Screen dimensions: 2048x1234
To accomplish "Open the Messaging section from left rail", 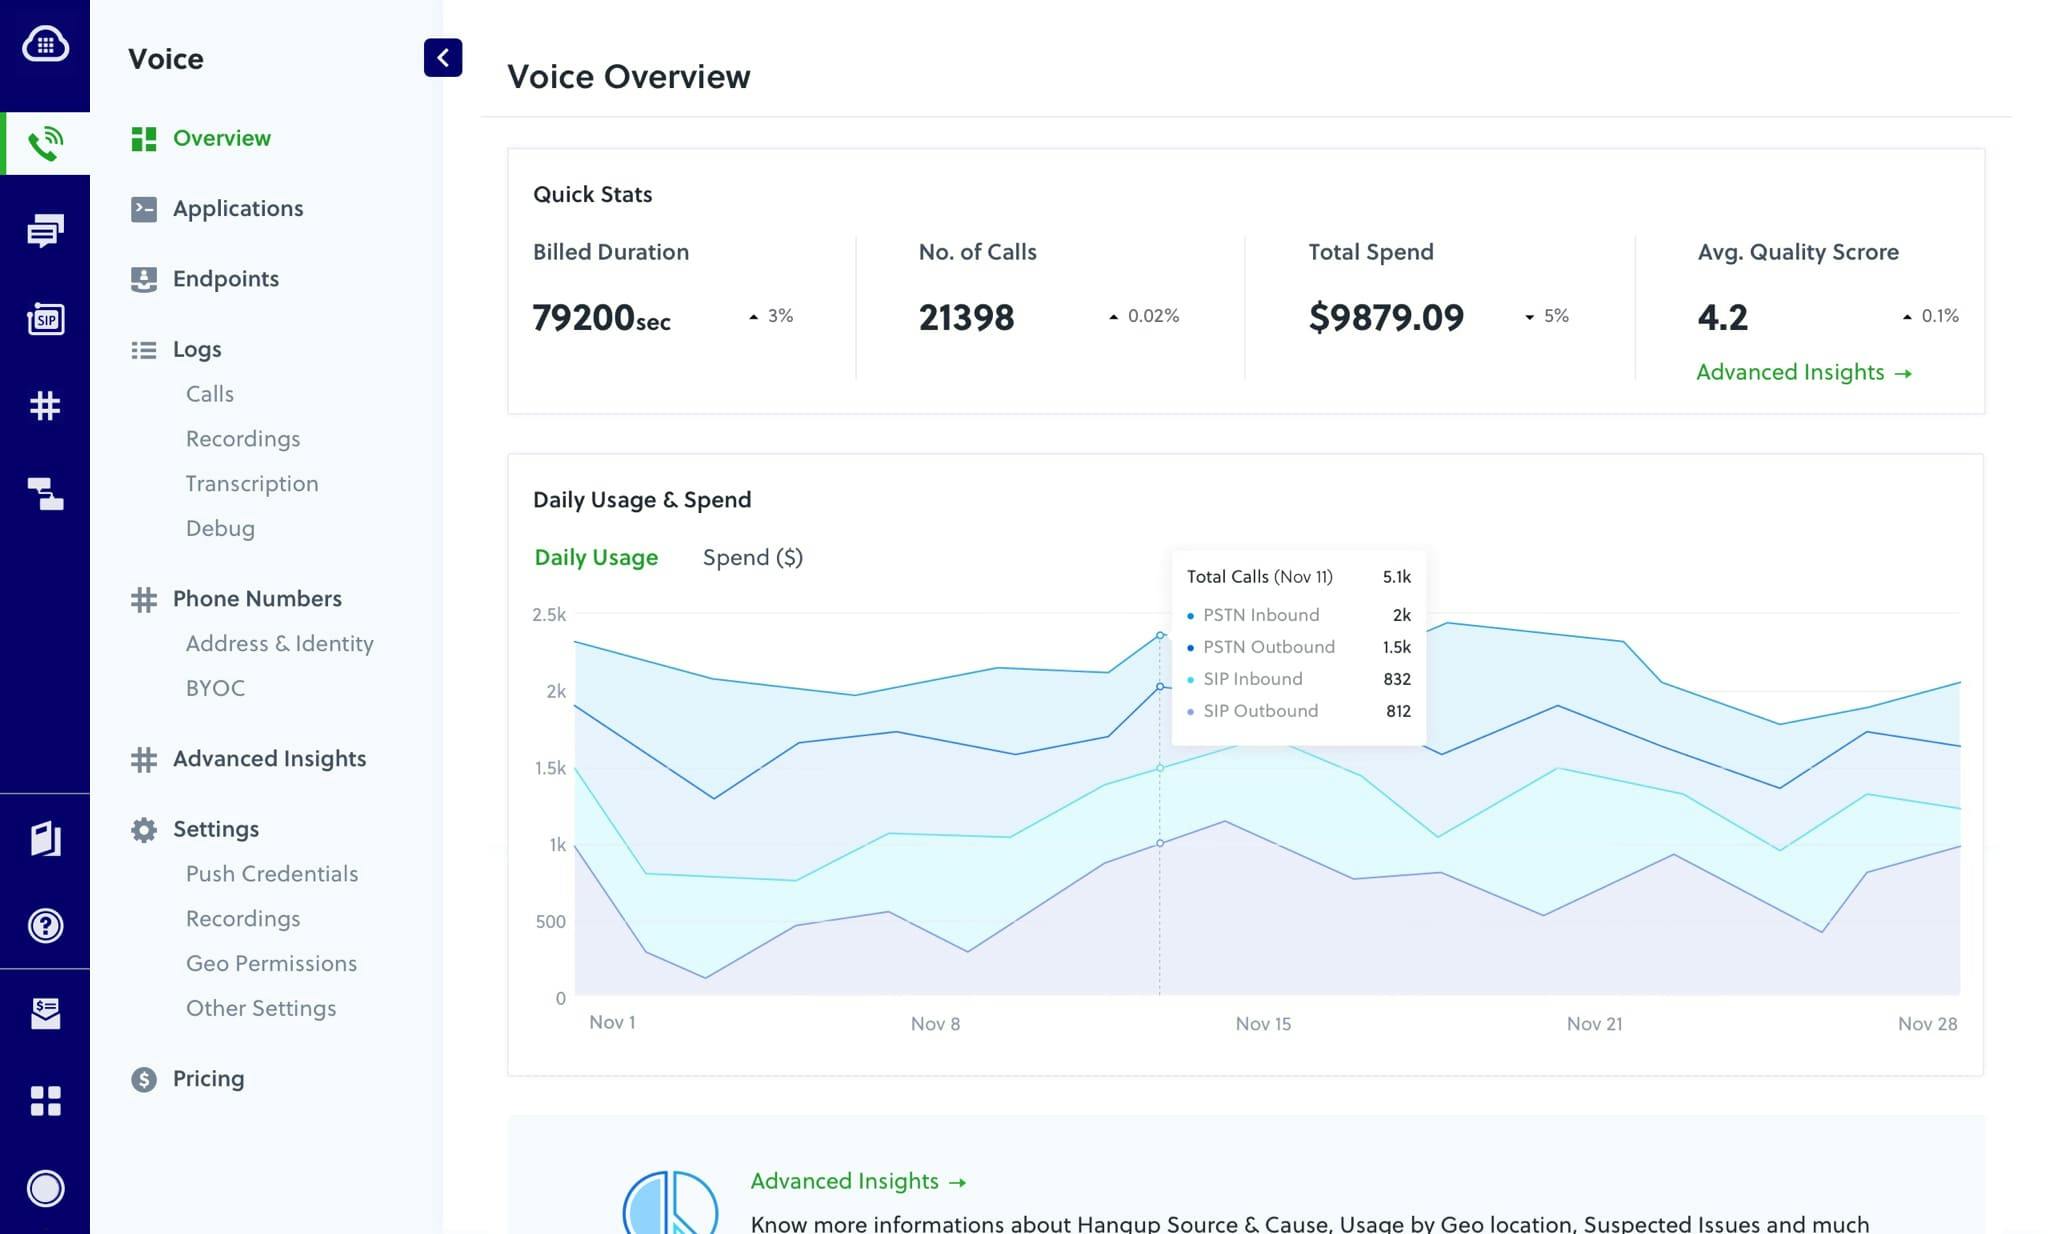I will pos(45,230).
